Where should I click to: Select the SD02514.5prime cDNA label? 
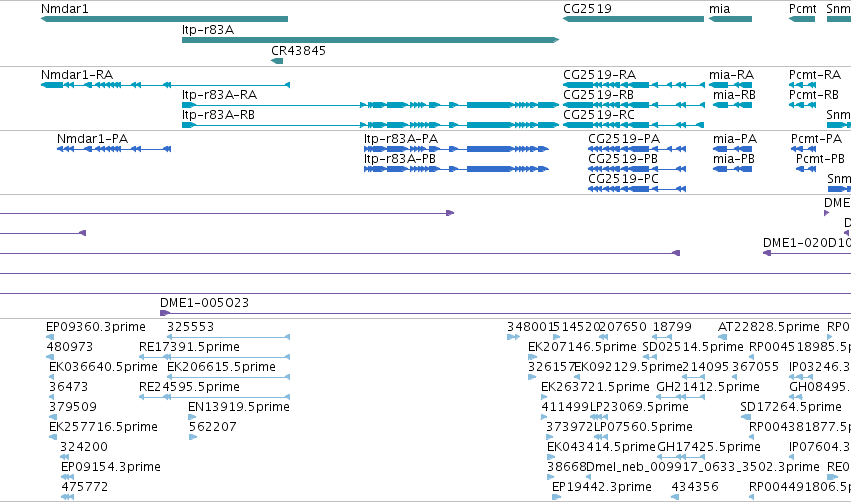click(693, 346)
